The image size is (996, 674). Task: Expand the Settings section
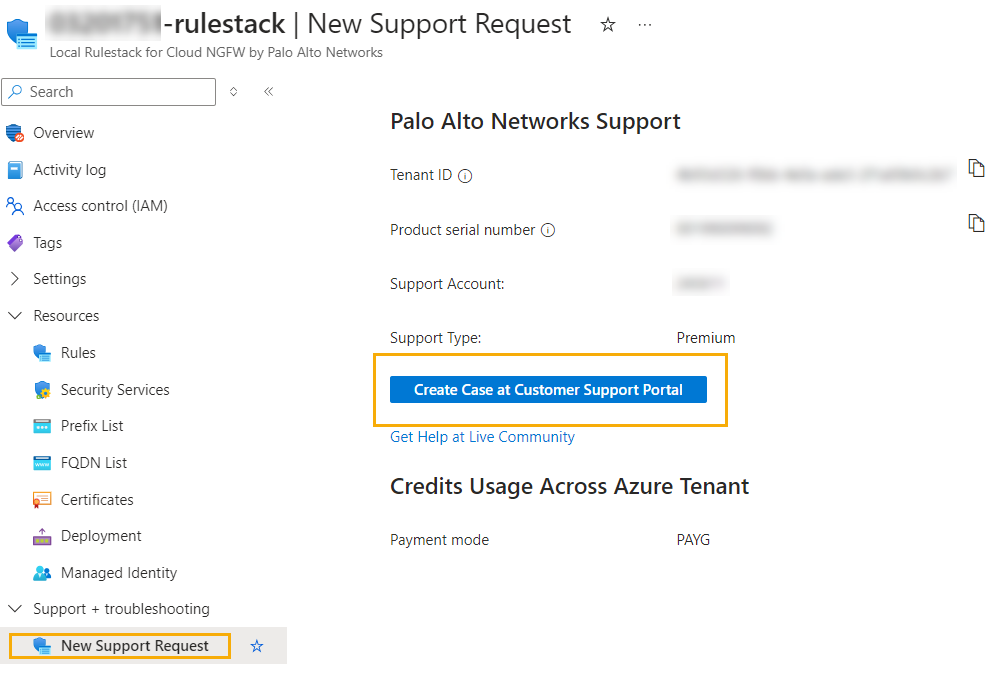[15, 279]
